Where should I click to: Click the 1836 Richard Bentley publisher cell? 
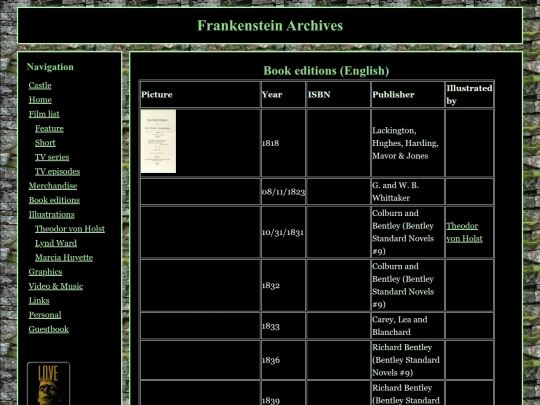(x=408, y=360)
